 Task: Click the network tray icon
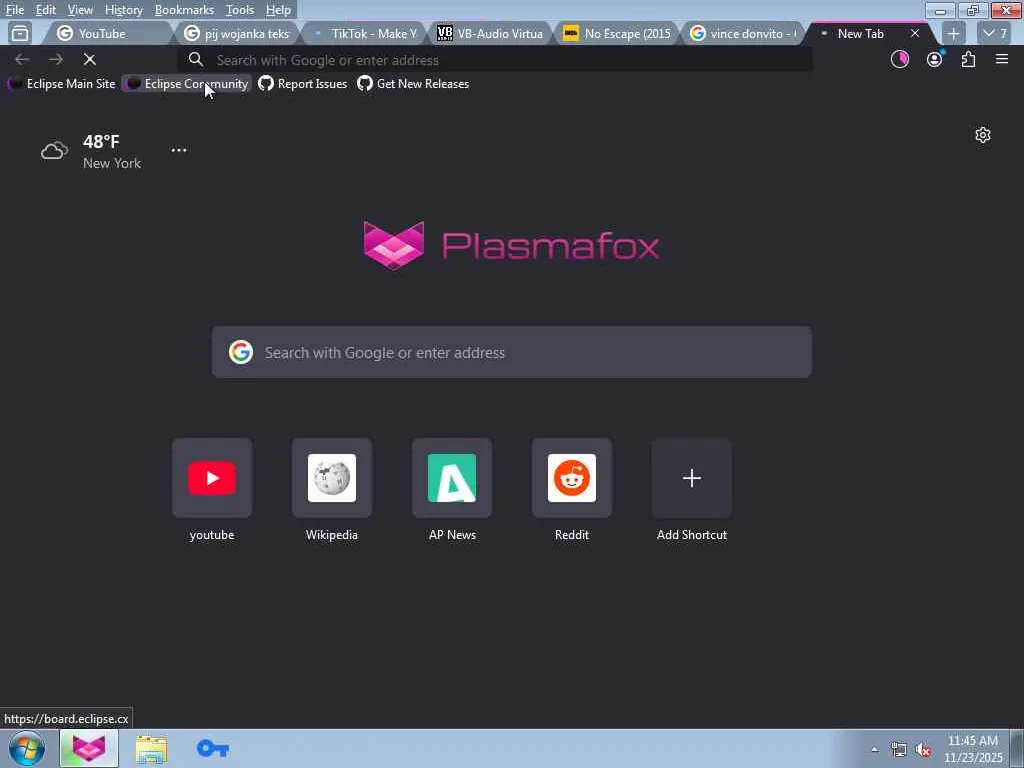click(x=899, y=750)
